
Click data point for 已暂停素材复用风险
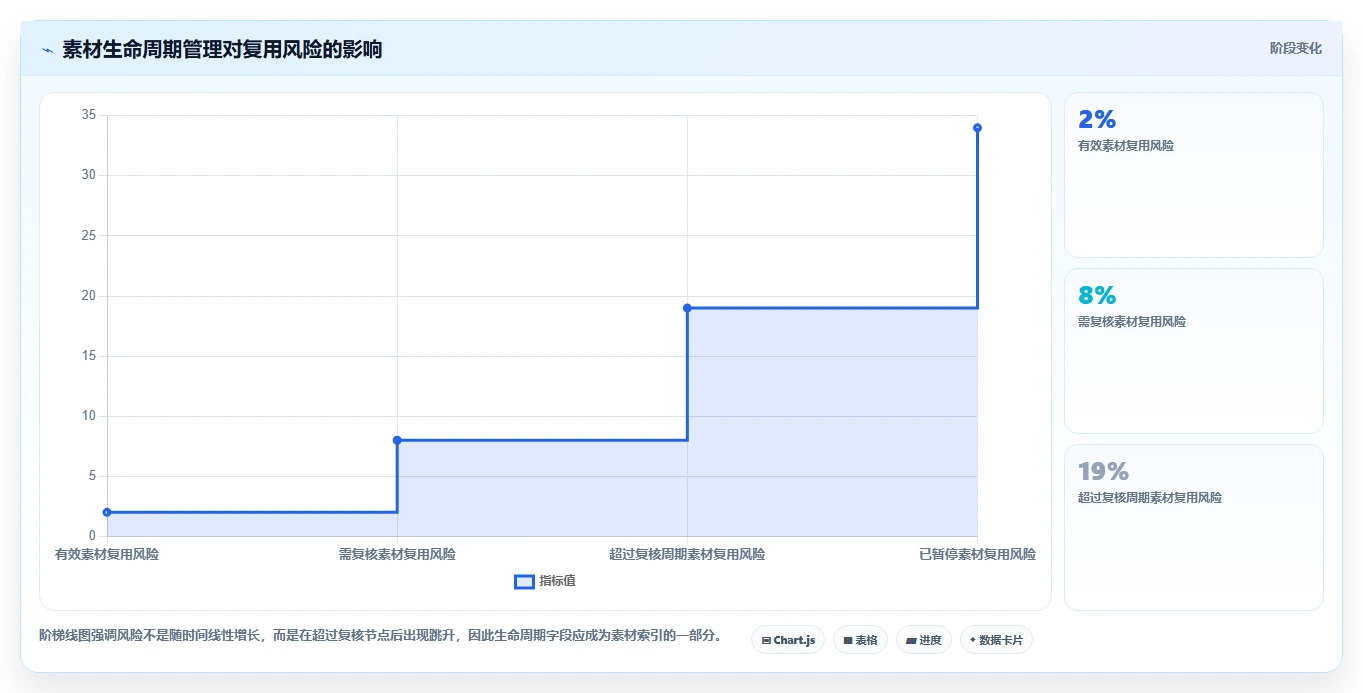tap(977, 127)
